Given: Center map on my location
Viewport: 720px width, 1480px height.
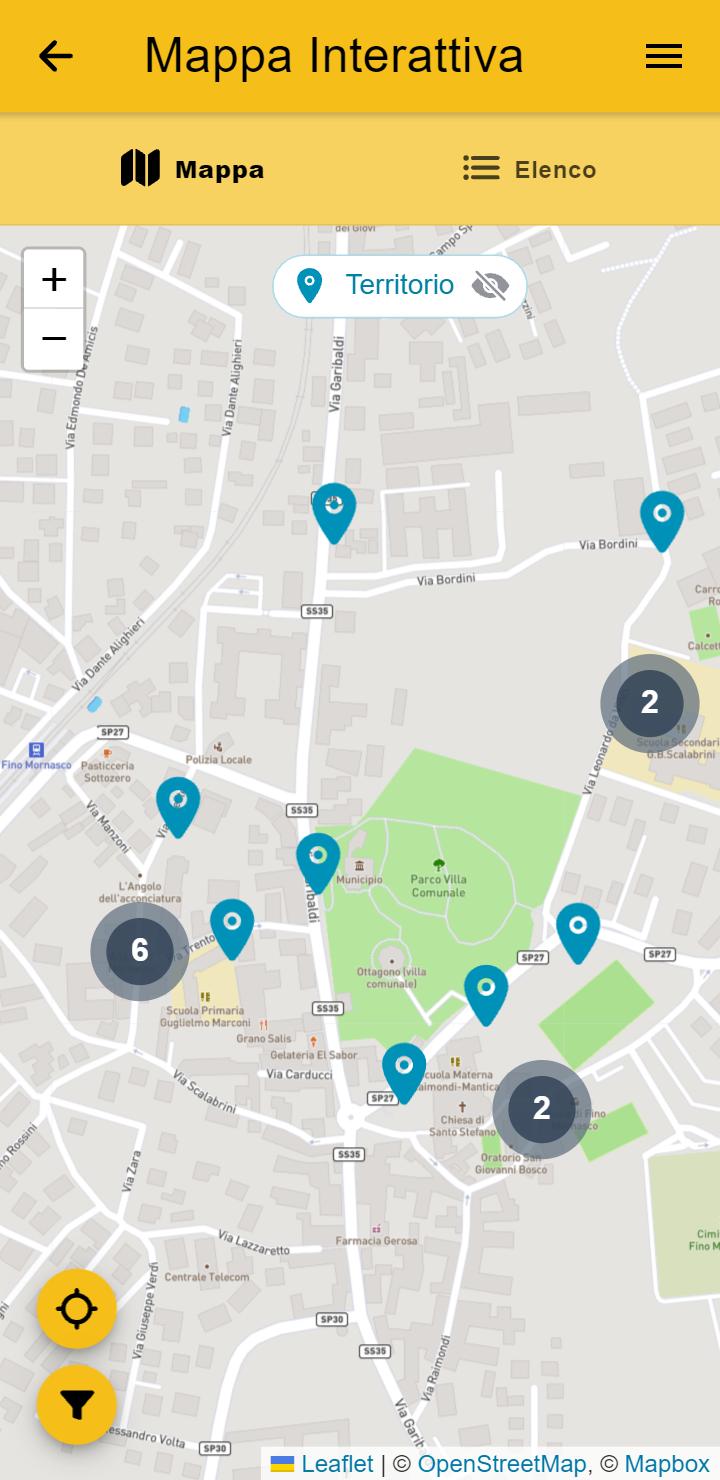Looking at the screenshot, I should click(77, 1308).
